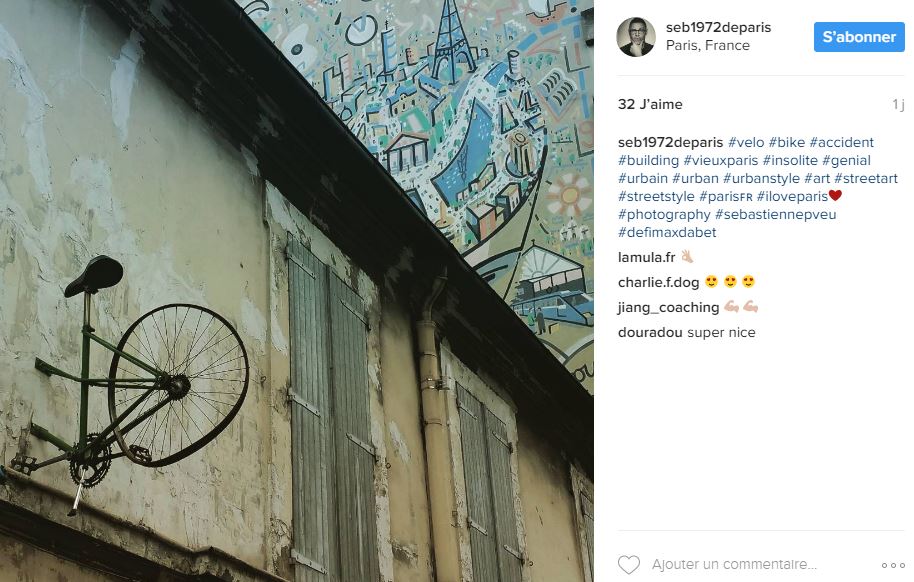
Task: Click the bicycle mural post photo
Action: tap(297, 291)
